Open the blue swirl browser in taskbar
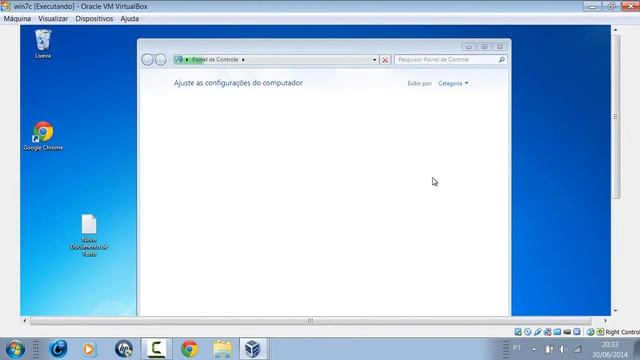The image size is (640, 360). coord(58,349)
